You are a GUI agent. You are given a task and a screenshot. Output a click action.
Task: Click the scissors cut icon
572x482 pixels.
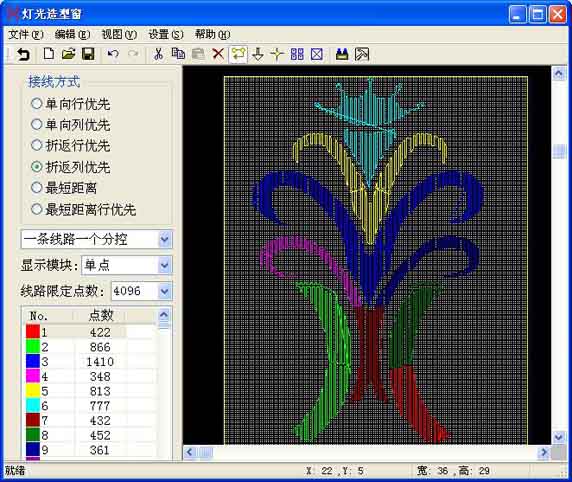[x=158, y=54]
